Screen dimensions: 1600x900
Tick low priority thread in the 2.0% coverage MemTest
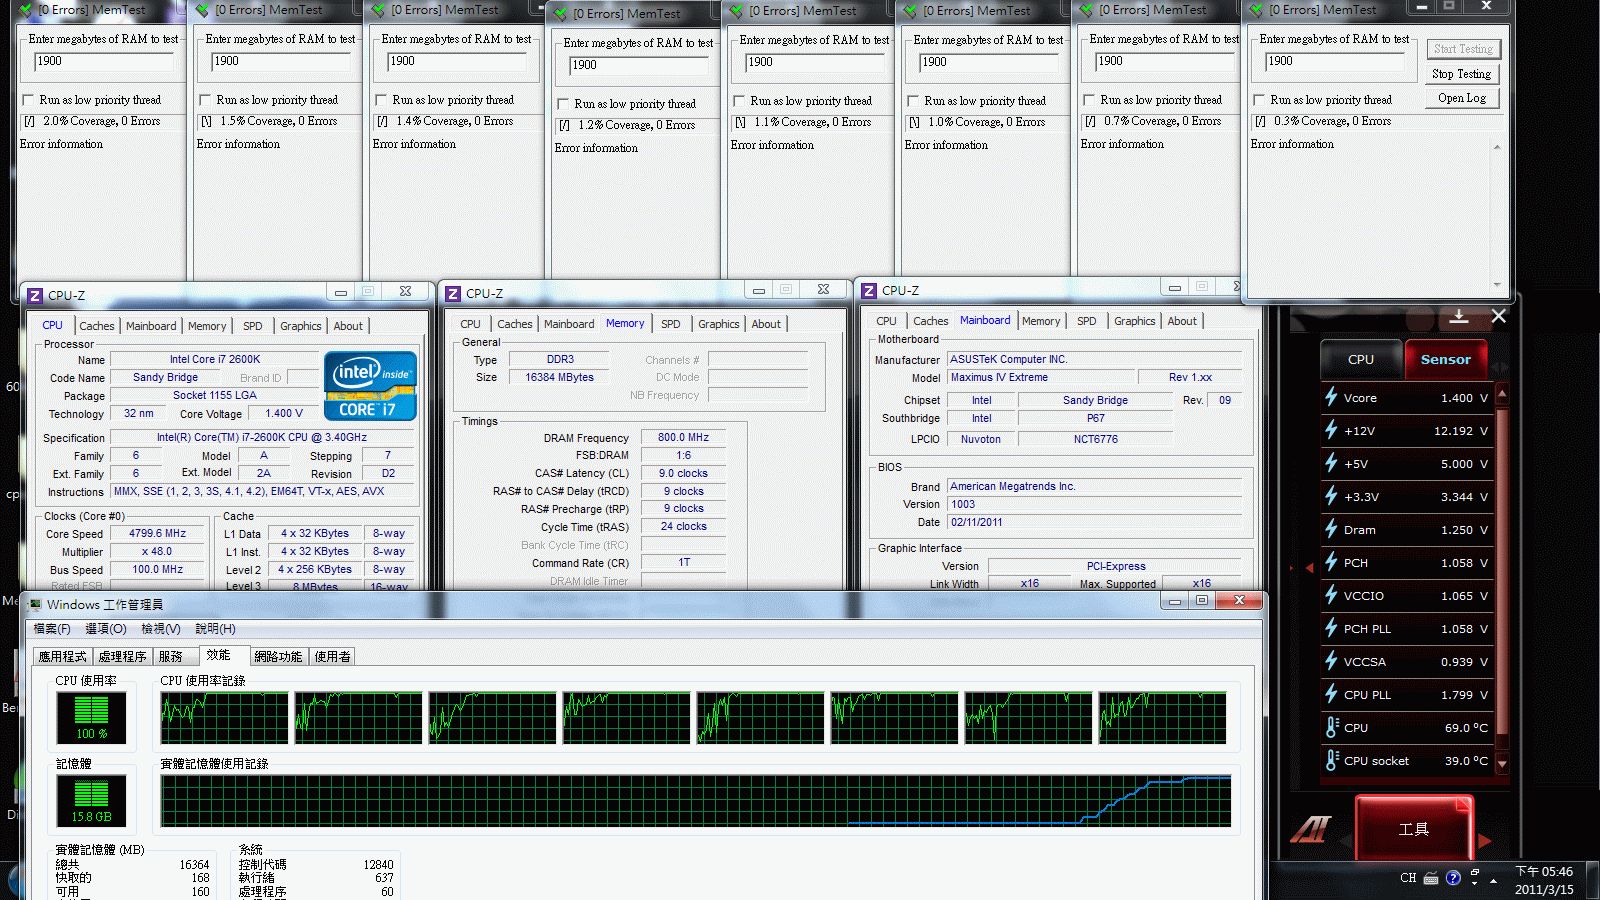click(x=28, y=100)
